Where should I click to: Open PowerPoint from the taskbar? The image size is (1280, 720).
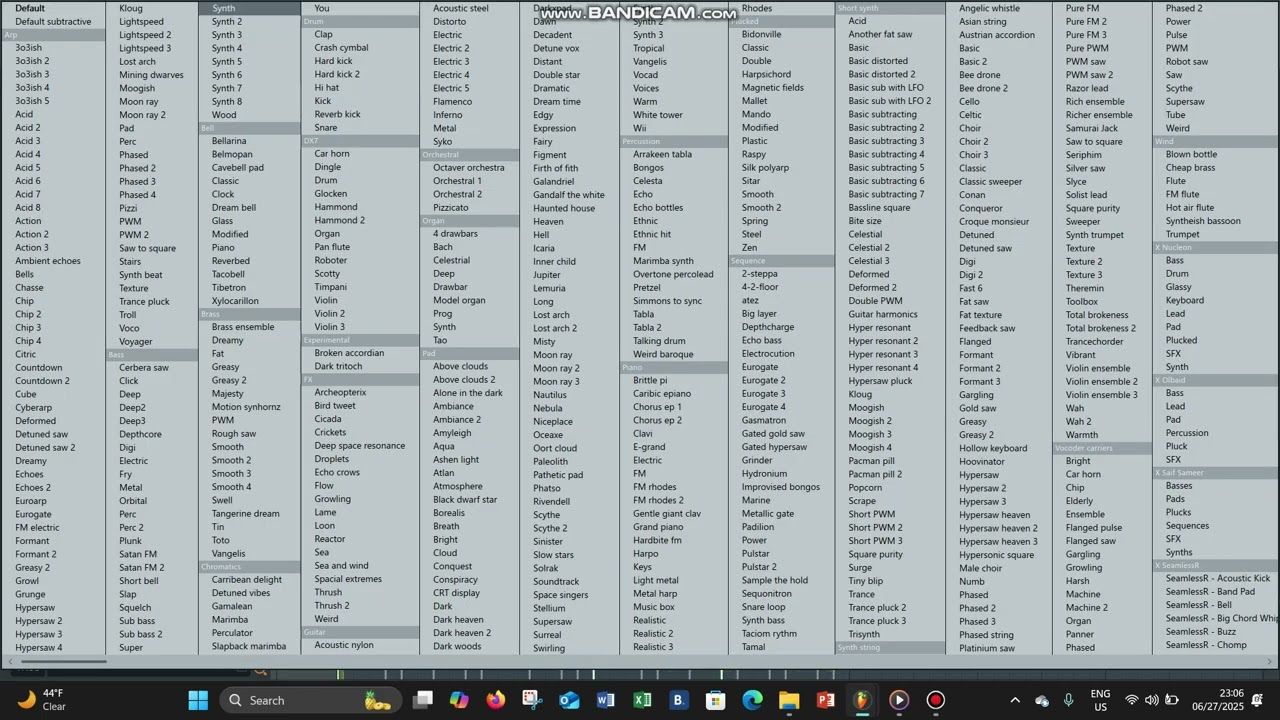(x=825, y=700)
